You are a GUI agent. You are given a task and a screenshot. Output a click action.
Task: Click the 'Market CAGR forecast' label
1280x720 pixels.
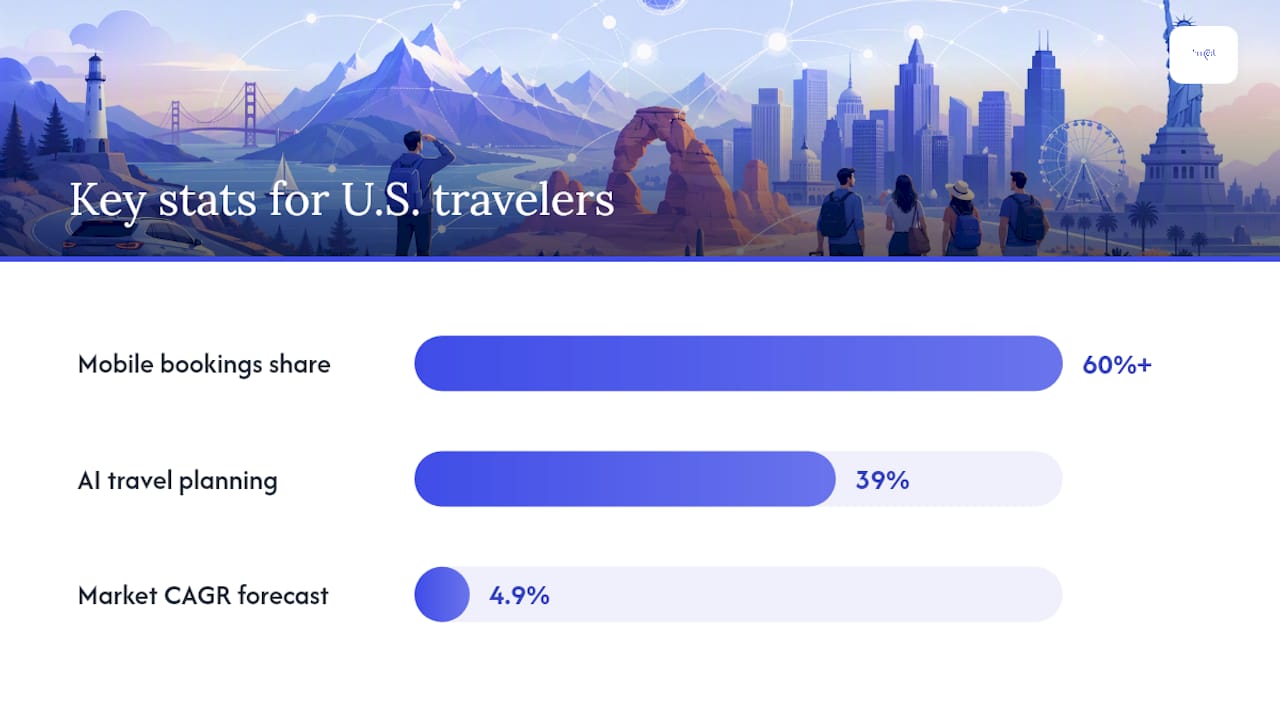pyautogui.click(x=203, y=595)
